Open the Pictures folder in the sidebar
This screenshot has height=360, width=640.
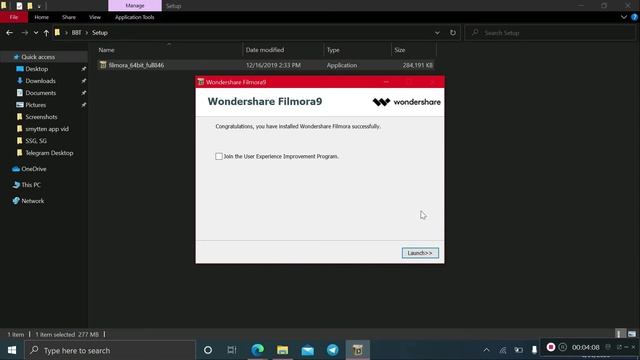coord(36,105)
